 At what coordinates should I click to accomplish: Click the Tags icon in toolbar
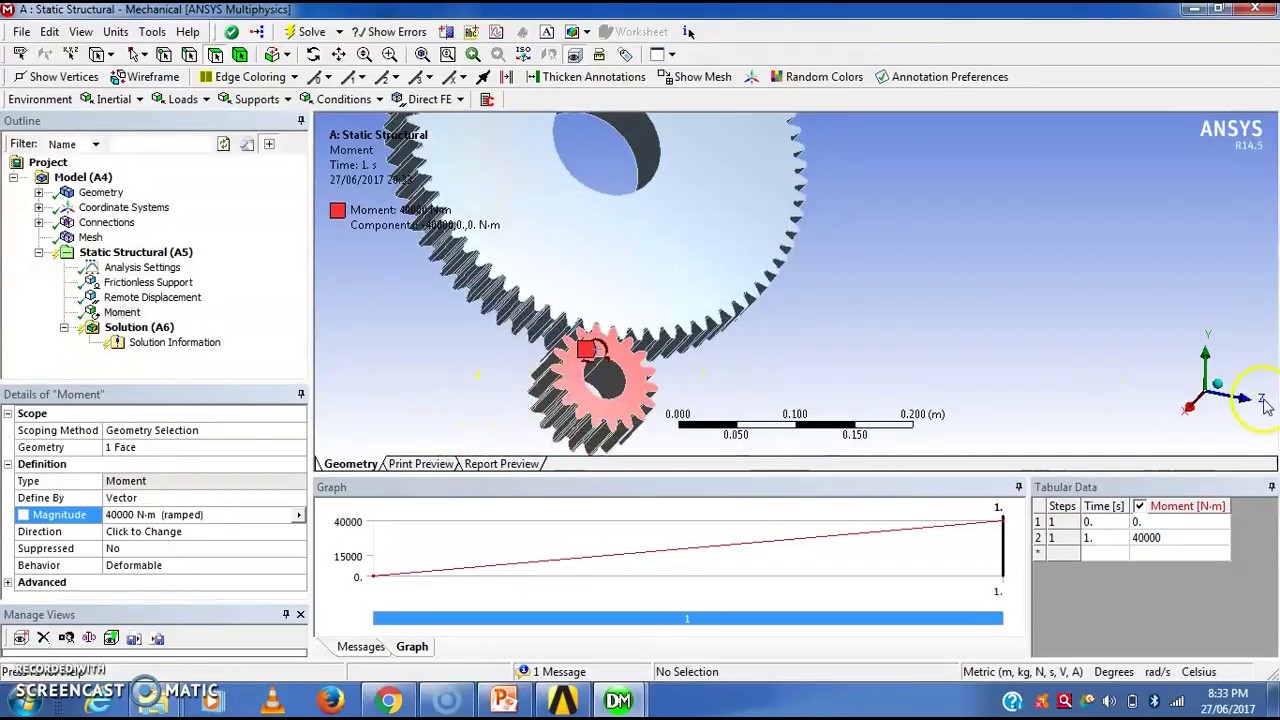(625, 54)
